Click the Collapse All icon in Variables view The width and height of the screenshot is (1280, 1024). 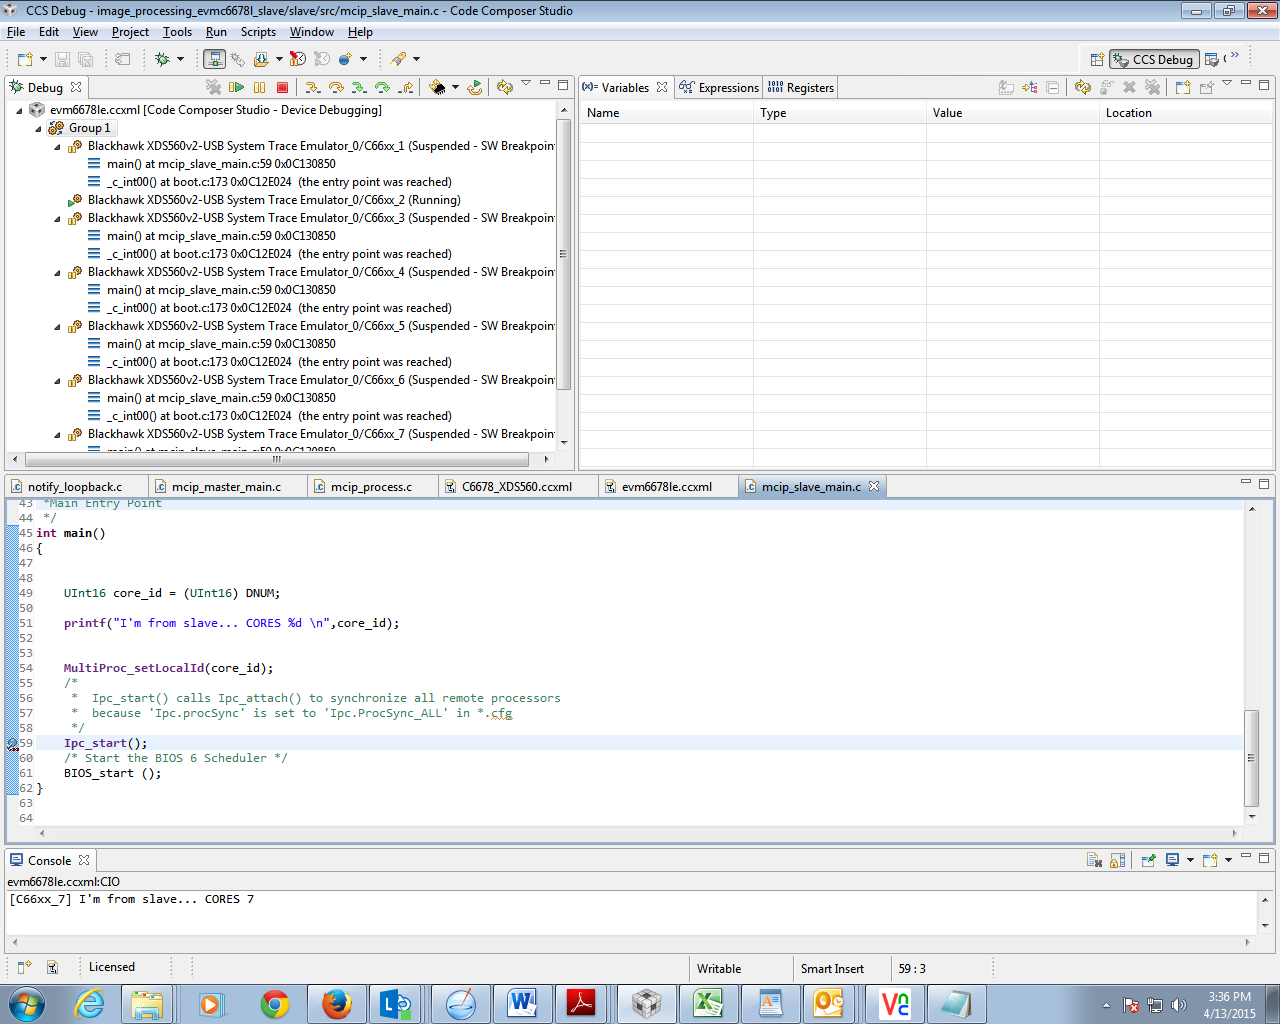(1053, 88)
